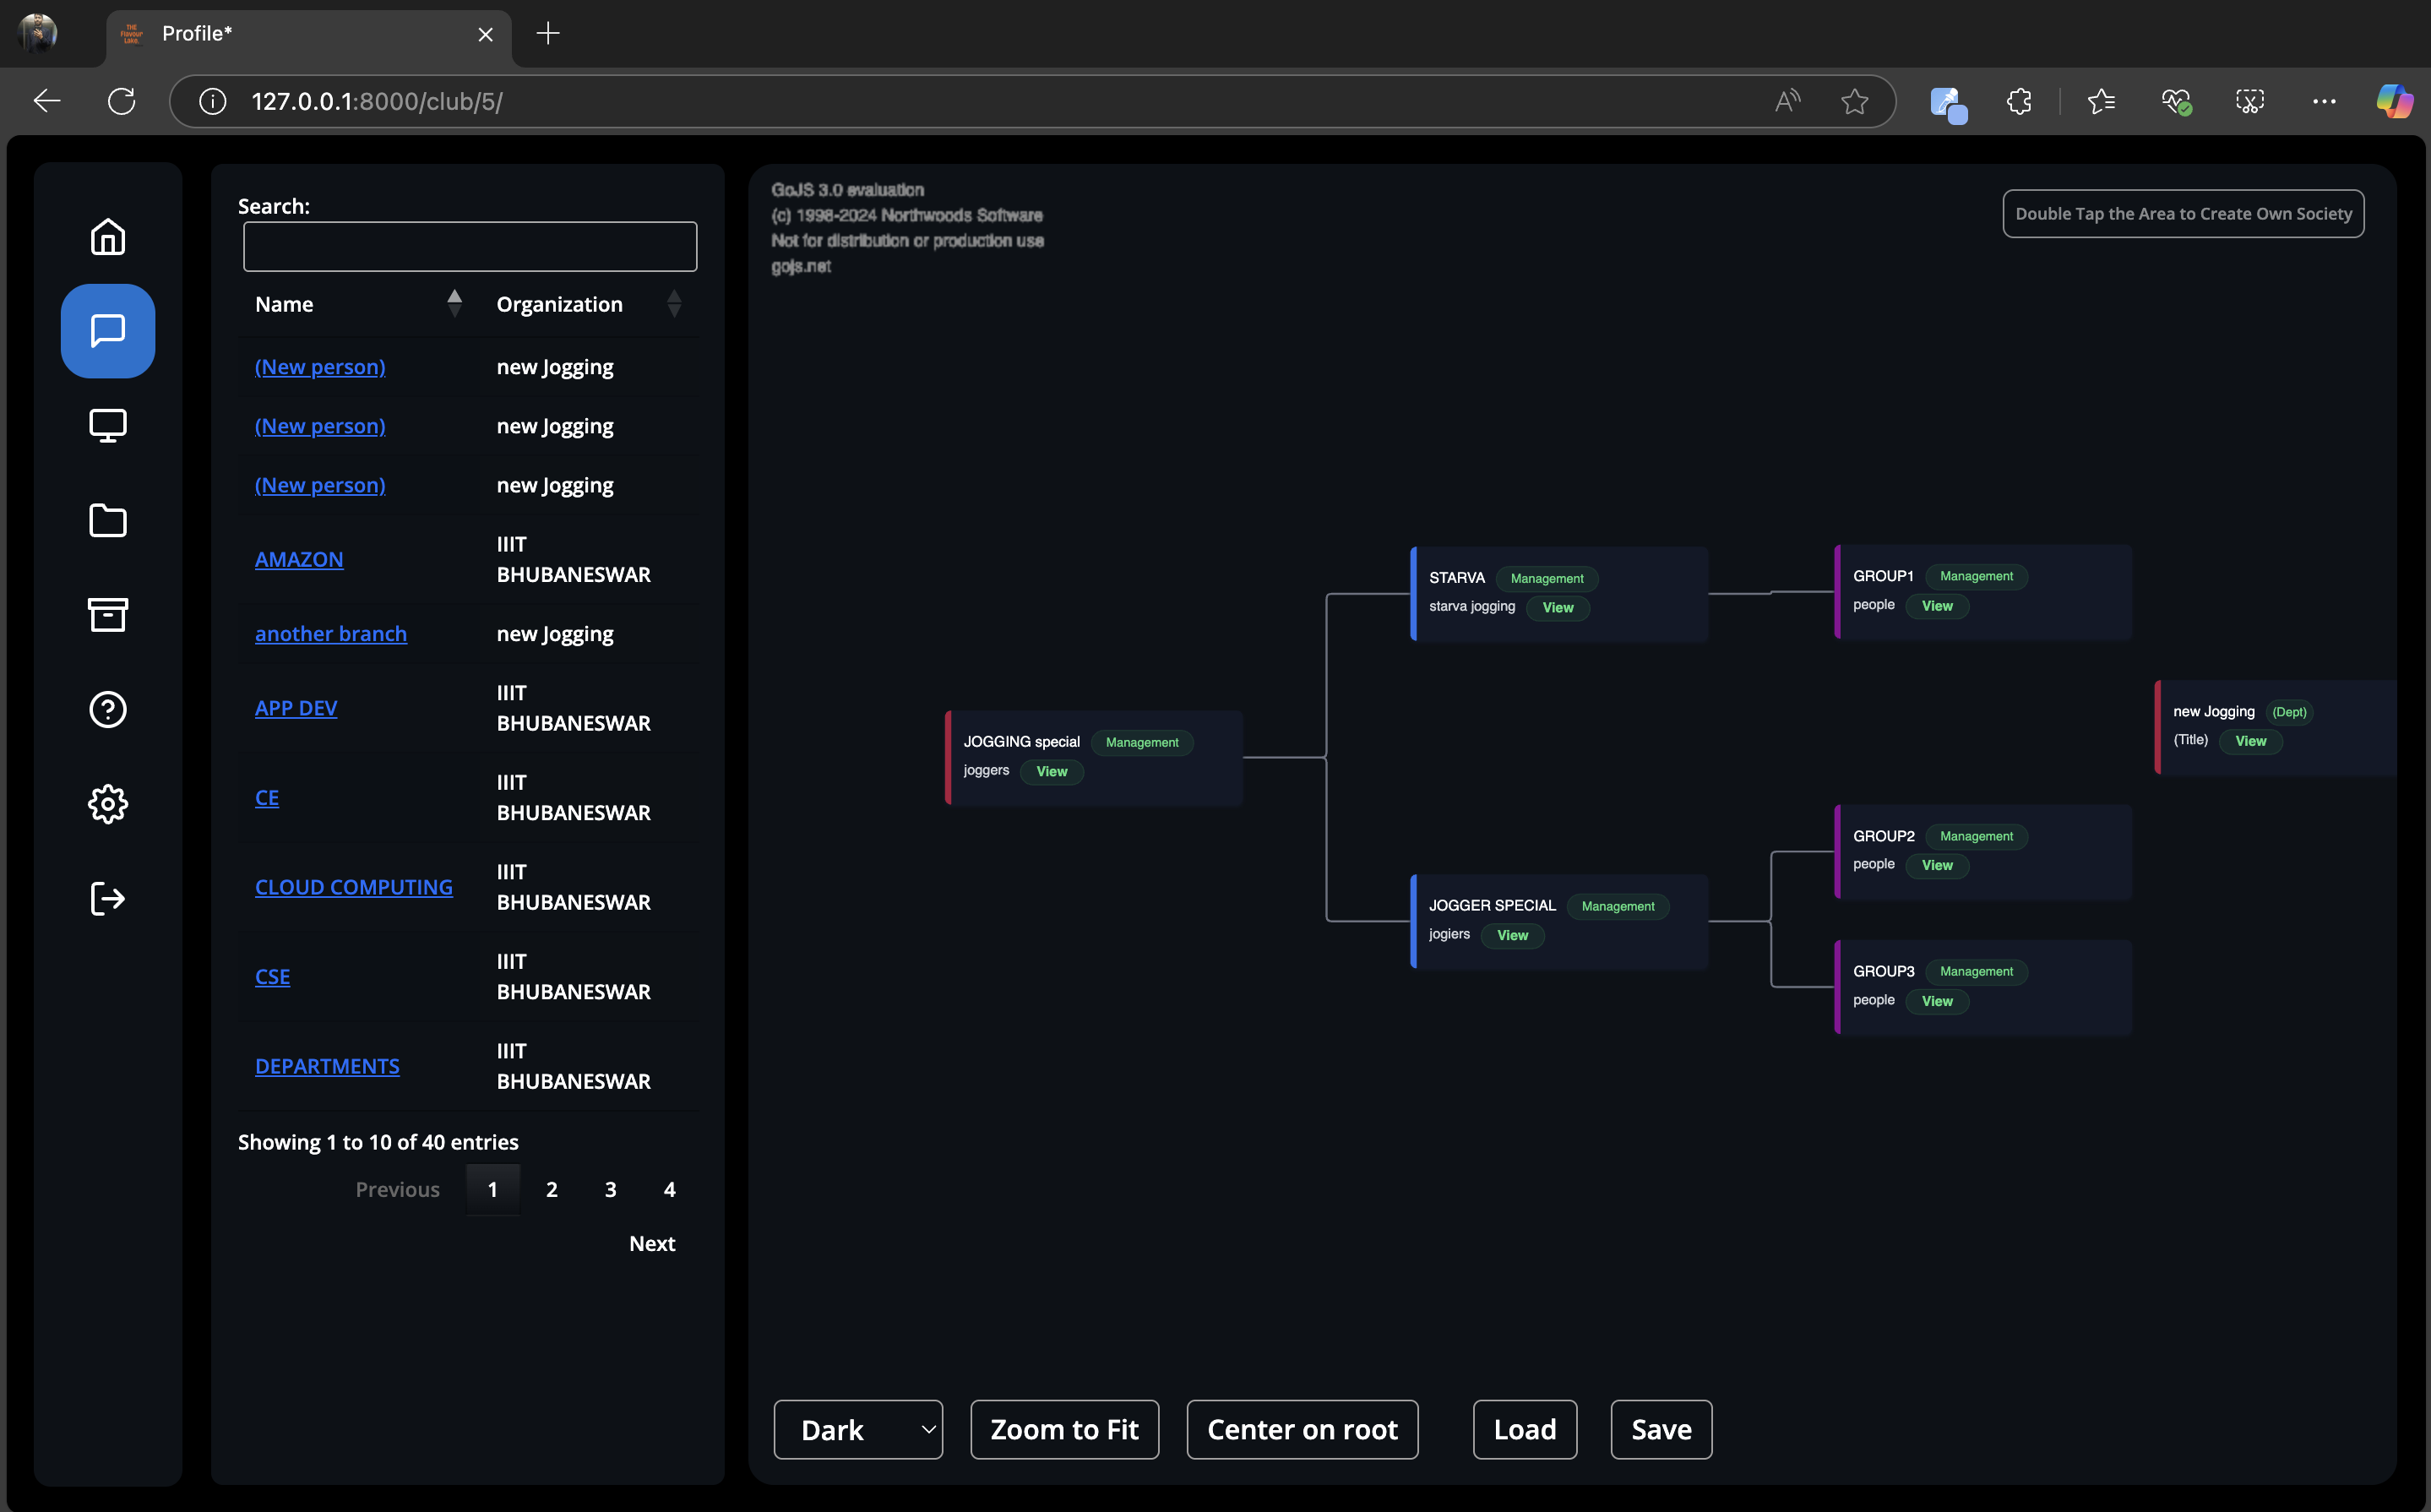
Task: Click the logout arrow sidebar icon
Action: 108,898
